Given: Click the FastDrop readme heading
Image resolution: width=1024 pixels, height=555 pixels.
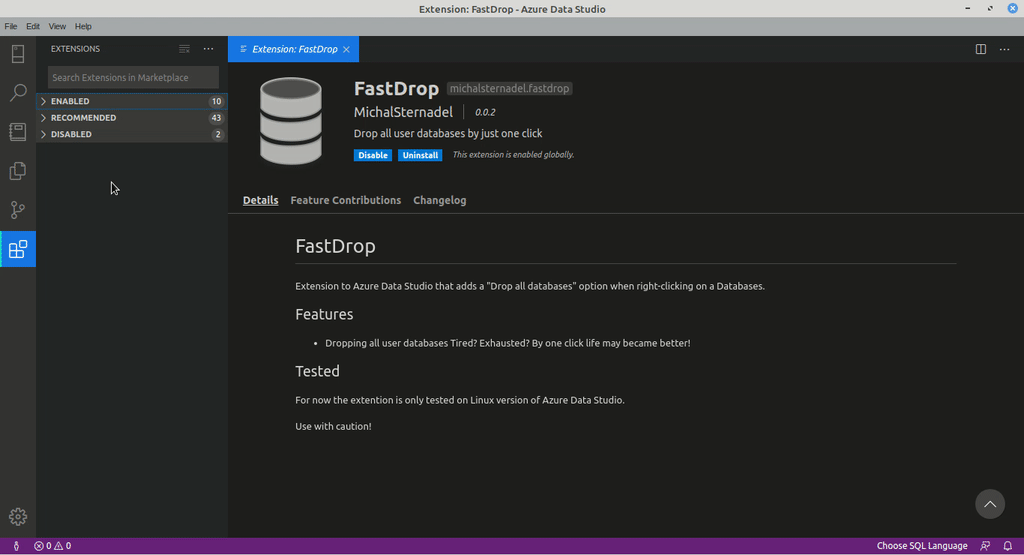Looking at the screenshot, I should pos(335,246).
